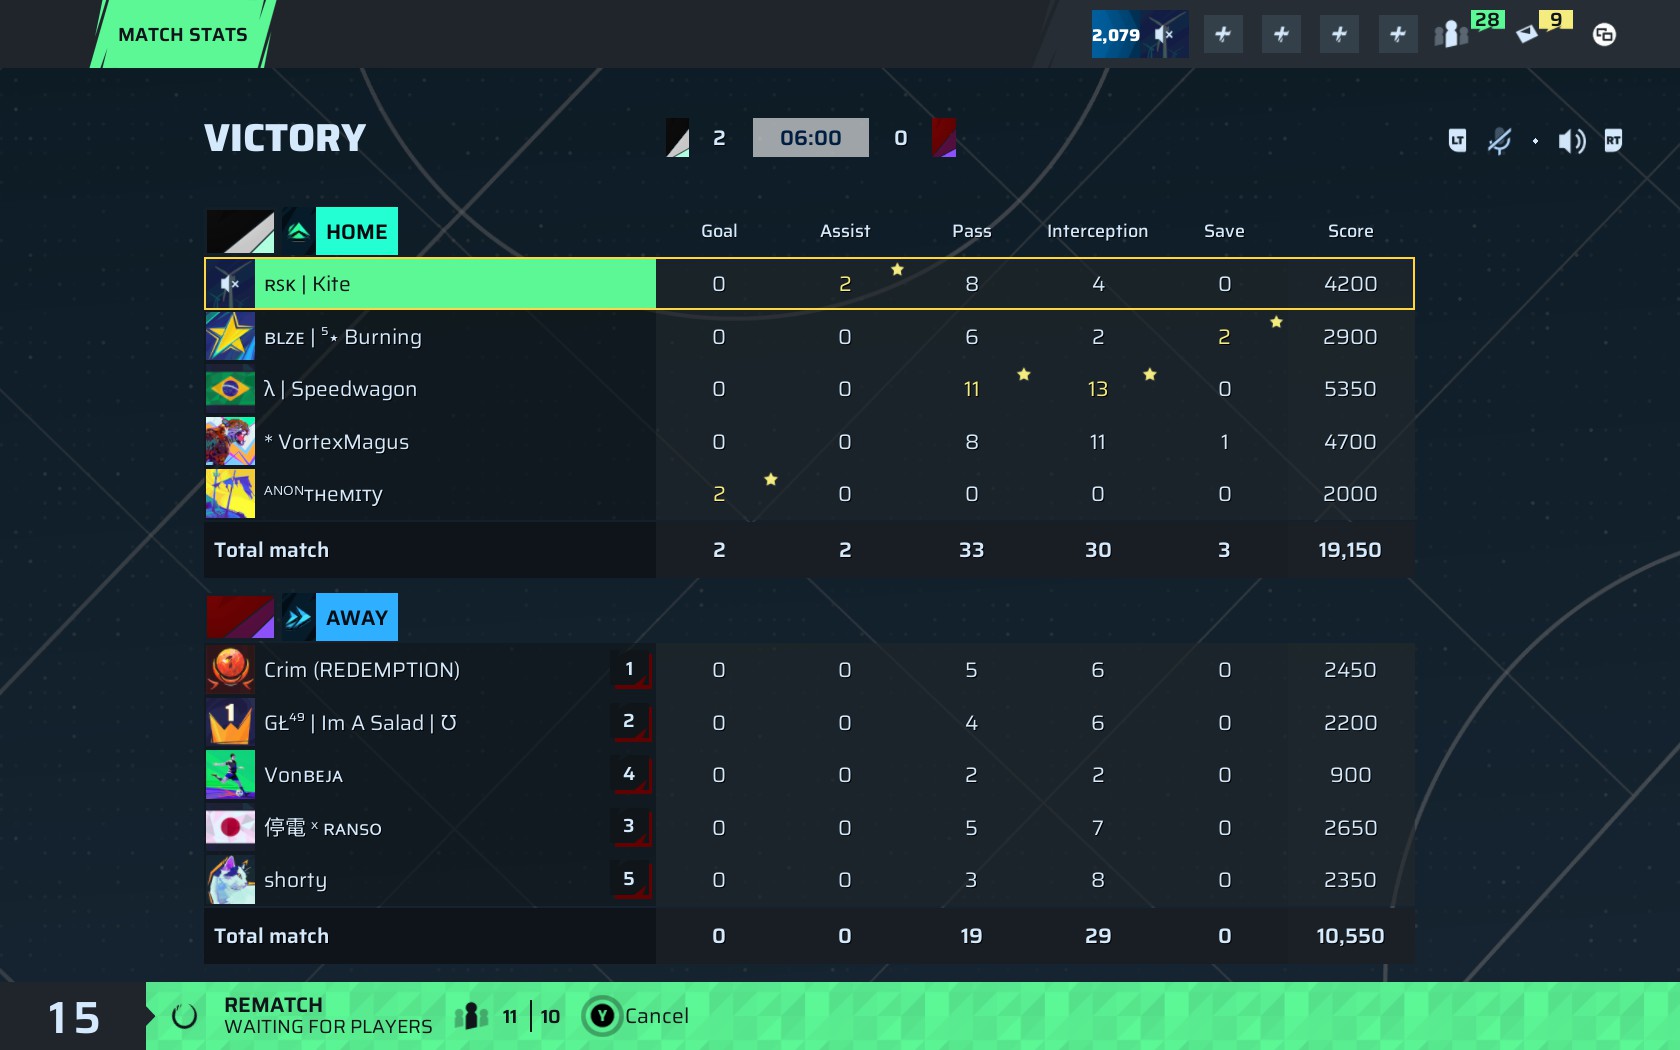Click the rematch player count icon
Image resolution: width=1680 pixels, height=1050 pixels.
tap(471, 1016)
